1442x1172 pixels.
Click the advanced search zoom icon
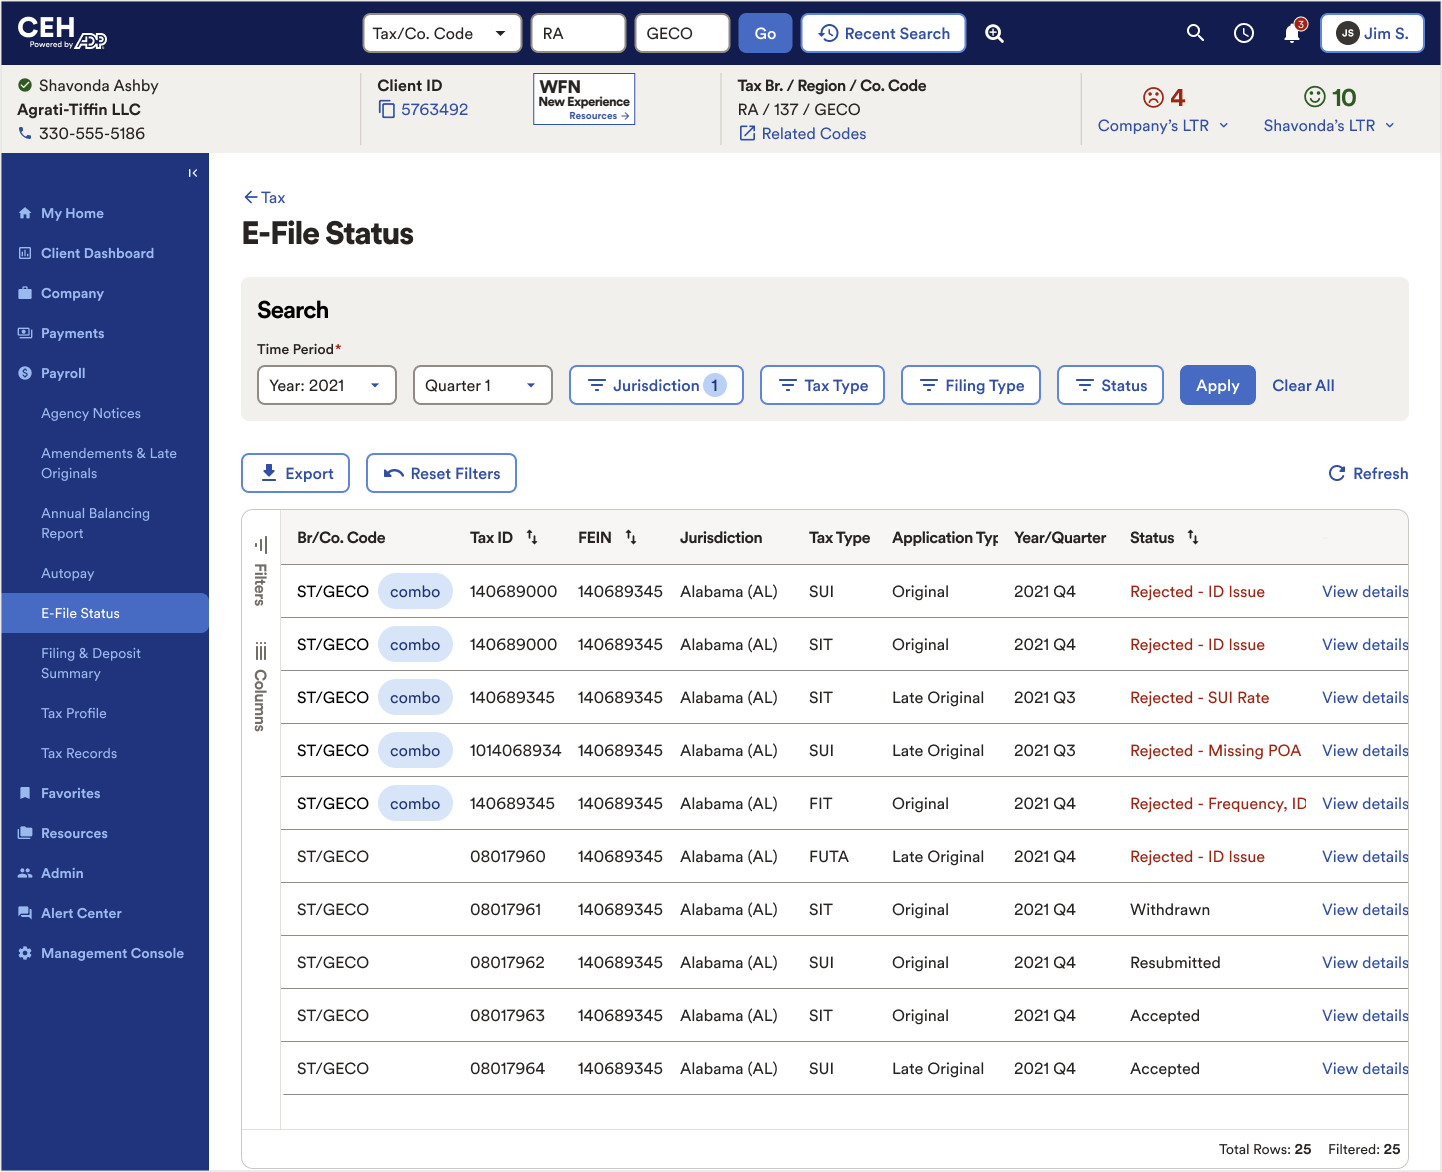994,33
